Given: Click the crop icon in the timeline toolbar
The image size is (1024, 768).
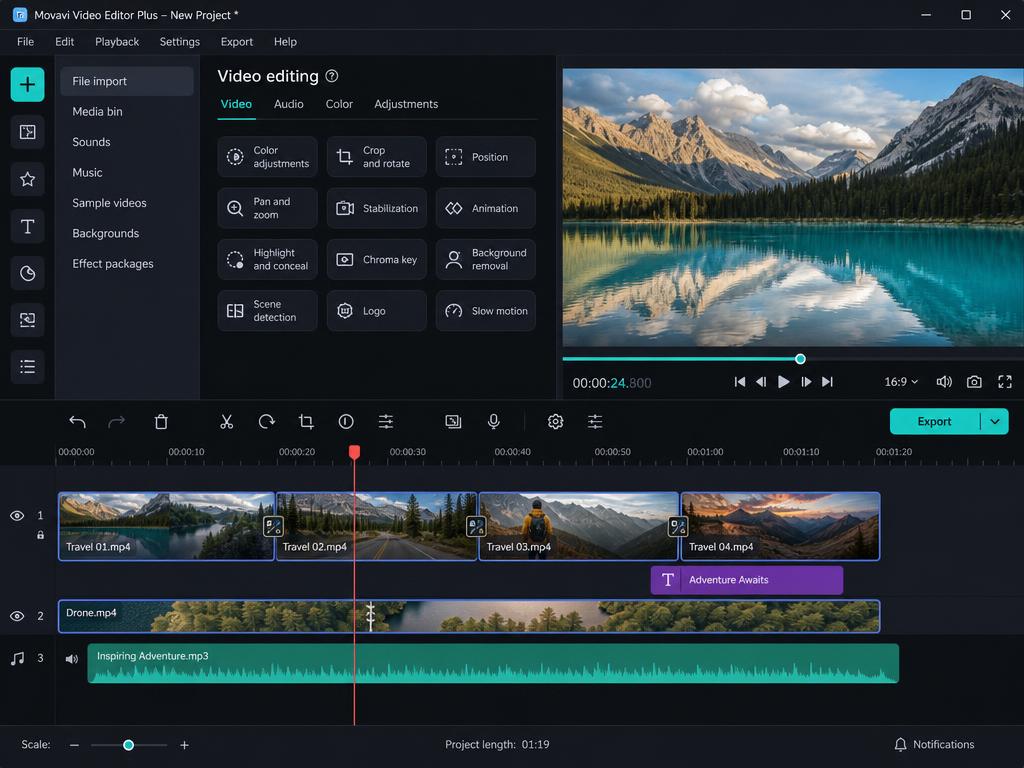Looking at the screenshot, I should click(306, 422).
